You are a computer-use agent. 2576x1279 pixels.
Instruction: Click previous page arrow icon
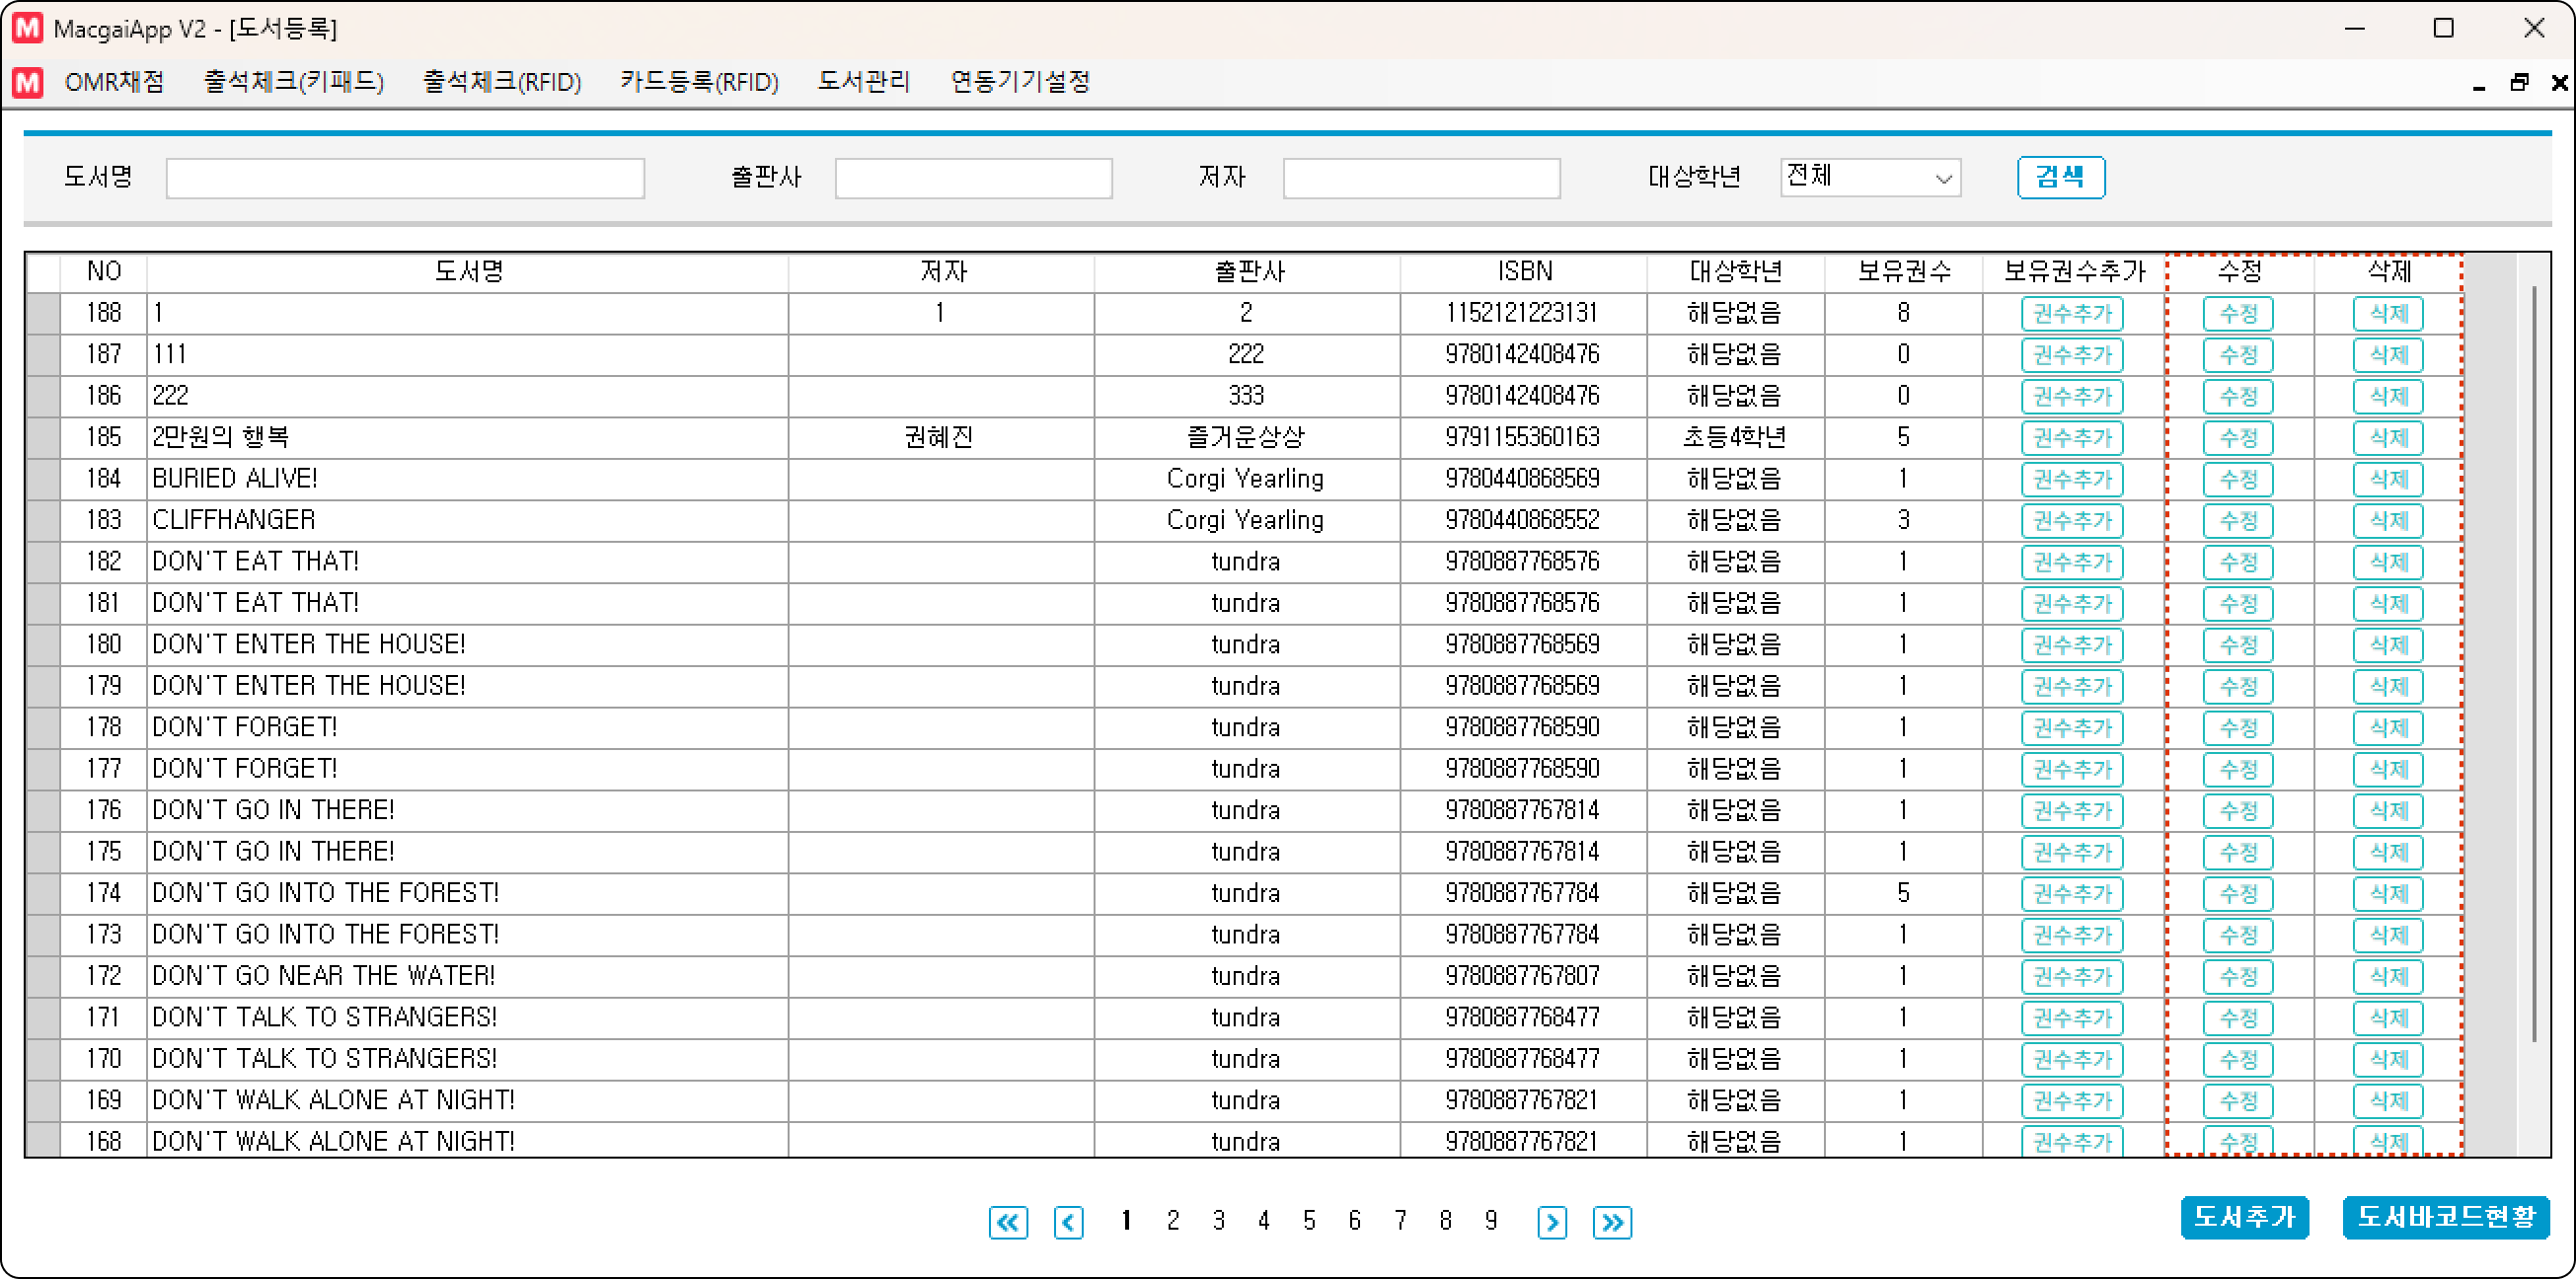(x=1068, y=1222)
